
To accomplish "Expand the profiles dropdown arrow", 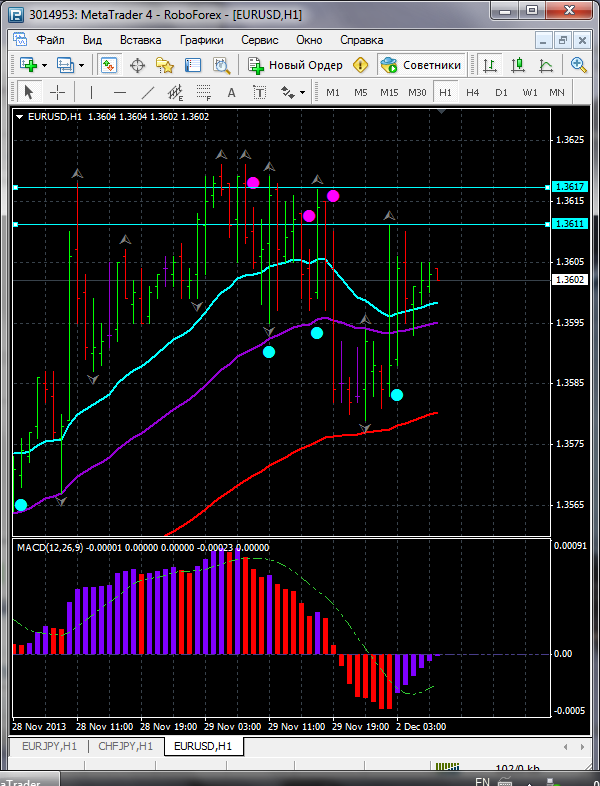I will point(82,65).
